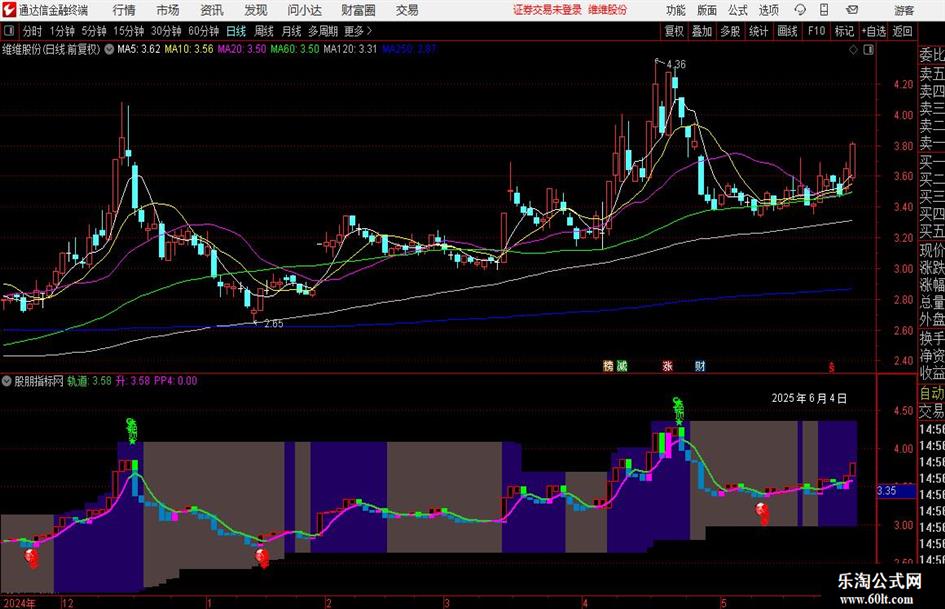Image resolution: width=945 pixels, height=609 pixels.
Task: Click the red 维维股份 stock name link
Action: point(608,10)
